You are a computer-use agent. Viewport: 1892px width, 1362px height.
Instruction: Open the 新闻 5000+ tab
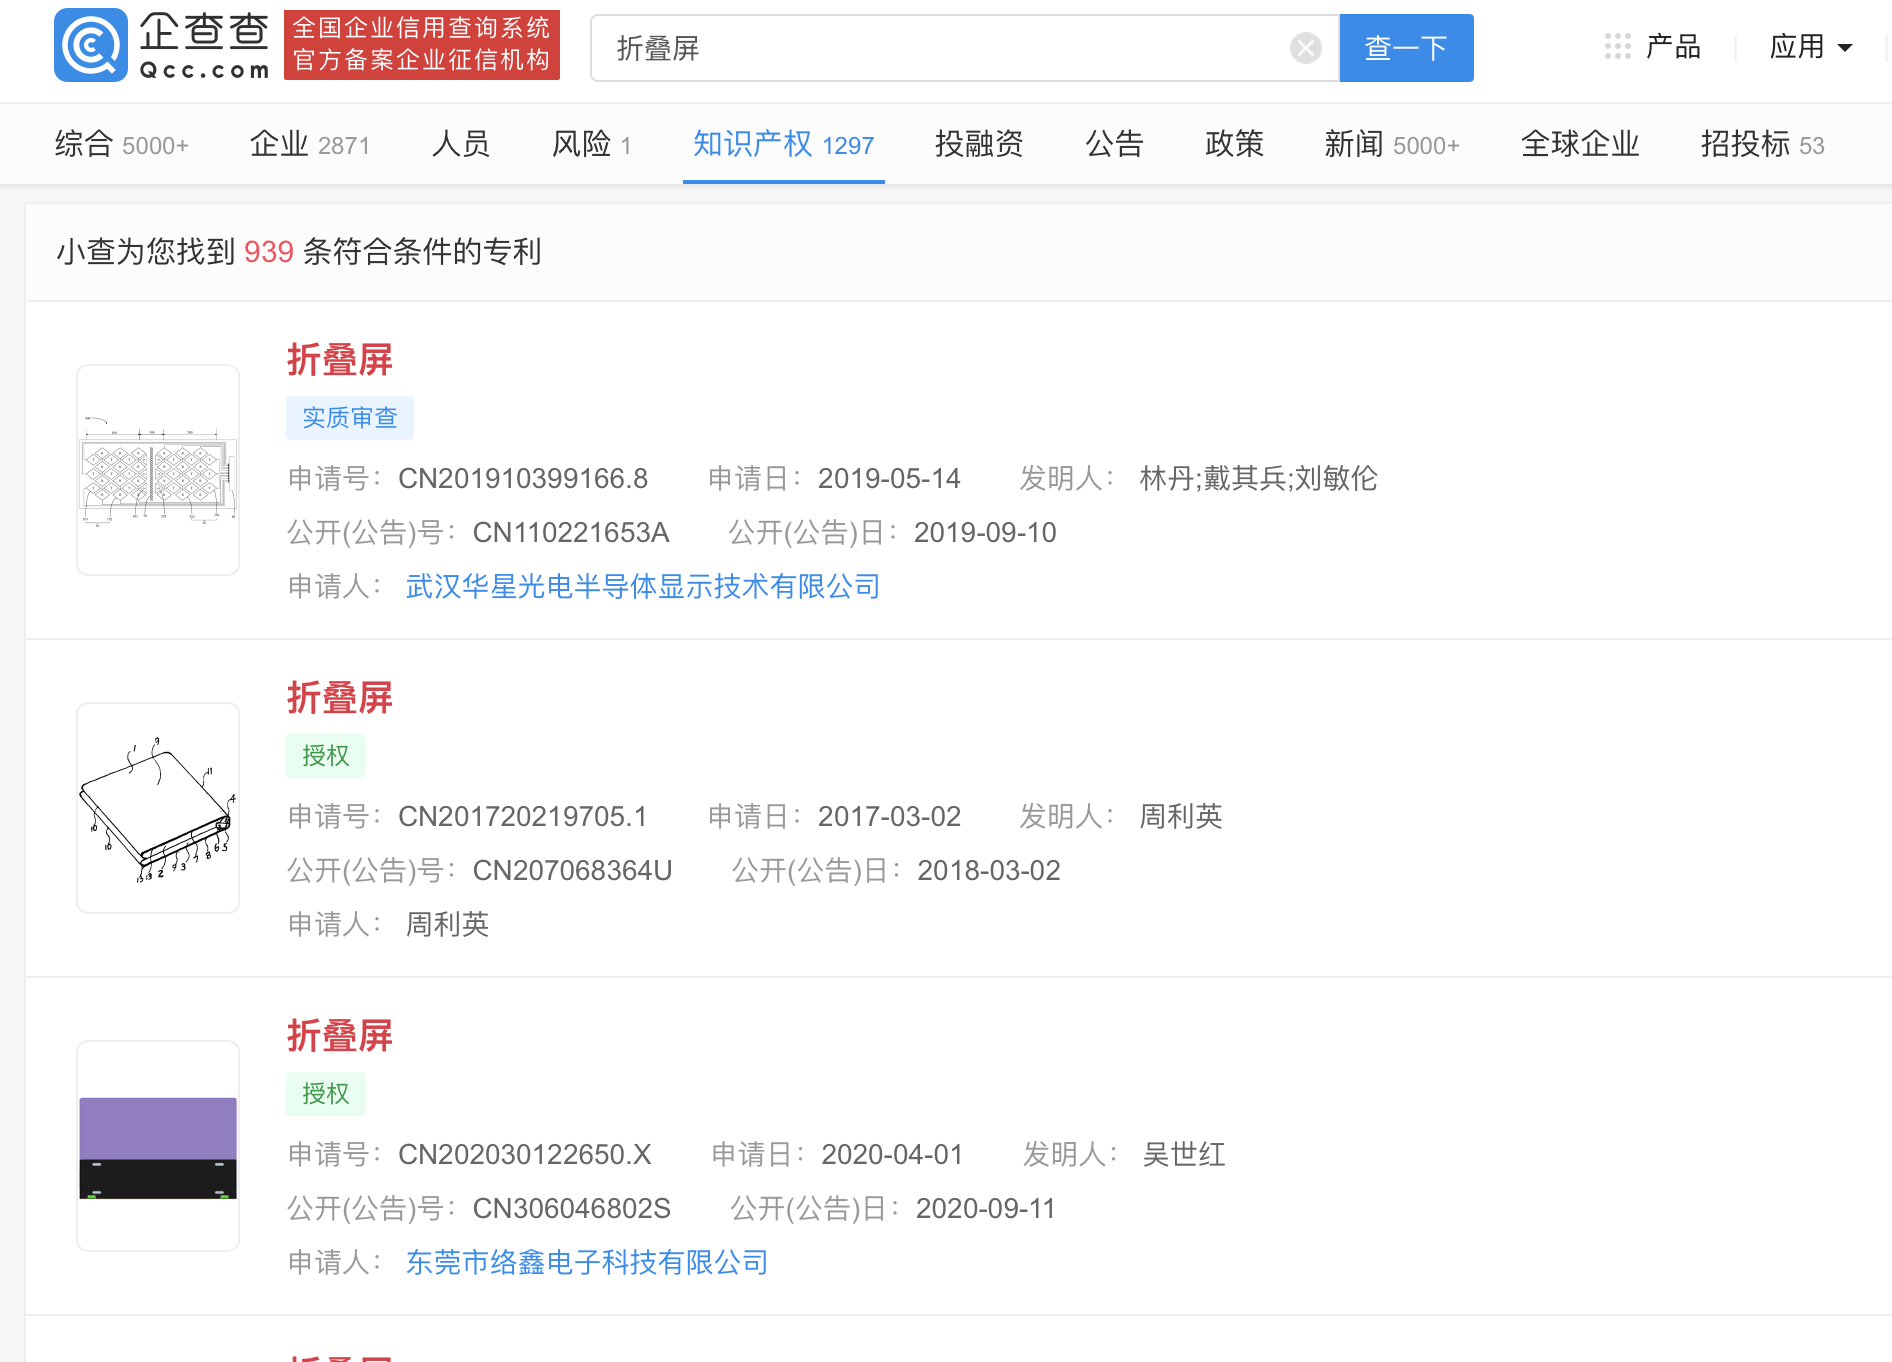pos(1392,144)
